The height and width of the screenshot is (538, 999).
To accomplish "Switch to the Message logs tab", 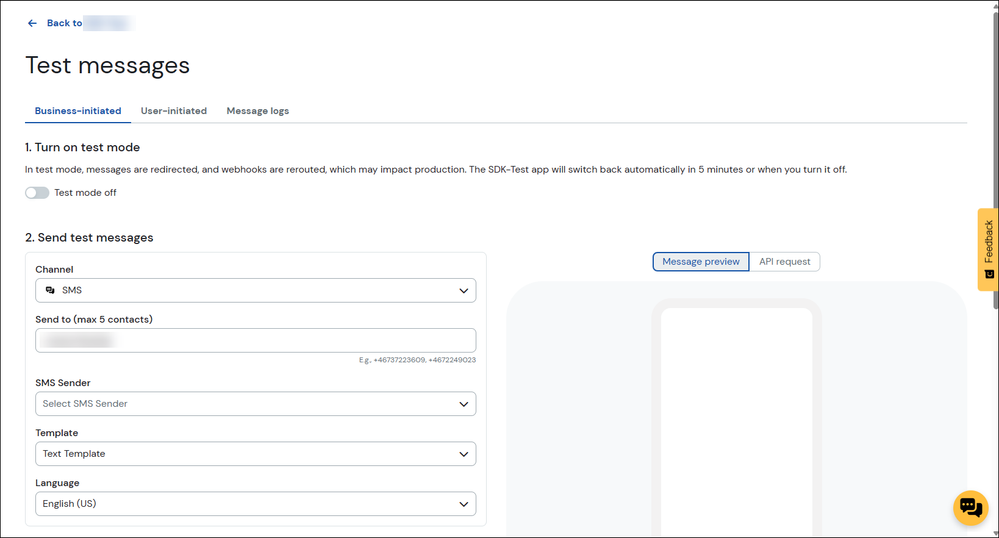I will pos(257,111).
